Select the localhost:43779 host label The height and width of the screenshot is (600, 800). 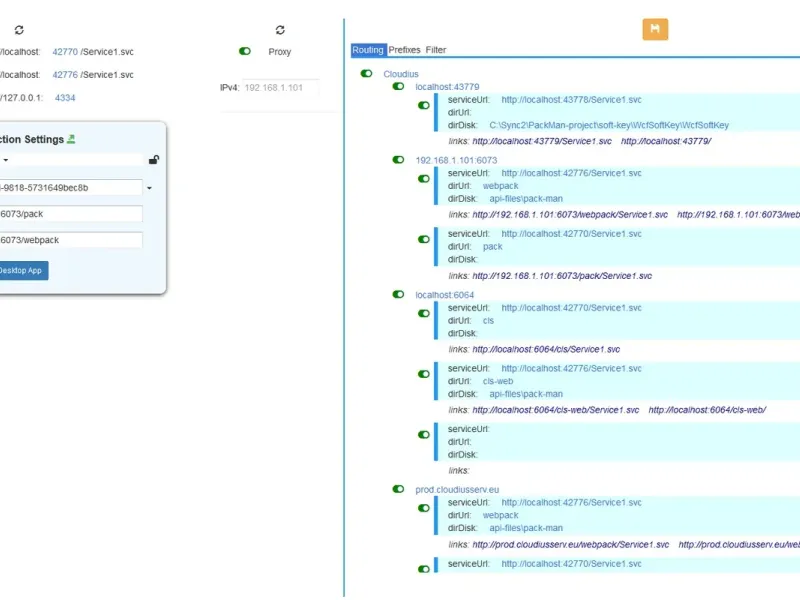point(447,87)
